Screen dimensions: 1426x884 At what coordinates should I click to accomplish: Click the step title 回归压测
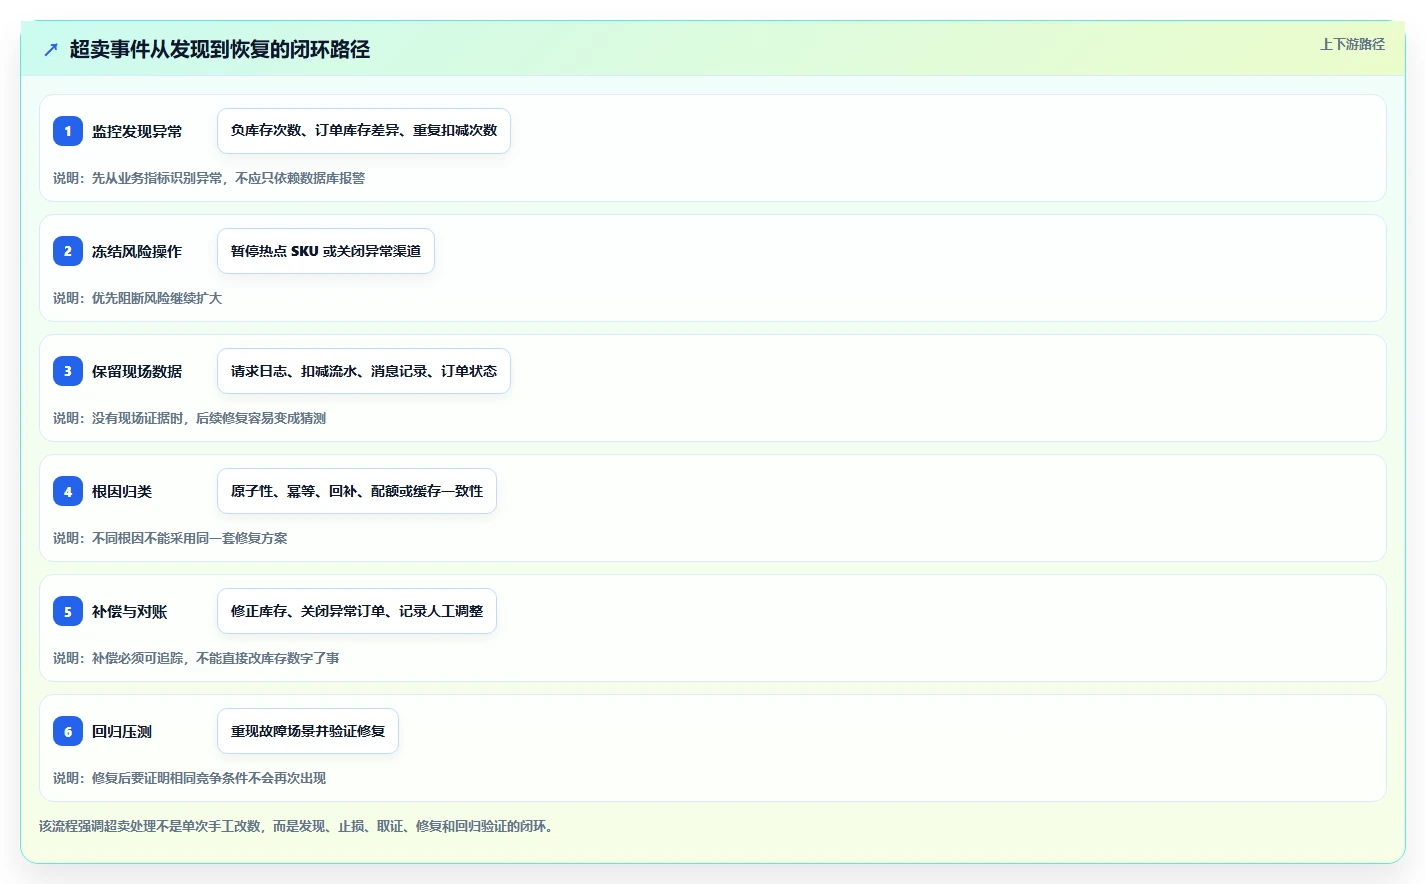pos(122,731)
